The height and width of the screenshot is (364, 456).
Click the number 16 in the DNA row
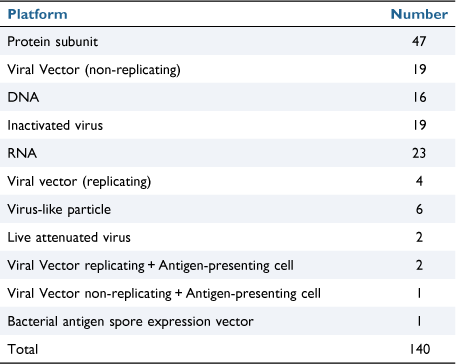click(x=419, y=97)
